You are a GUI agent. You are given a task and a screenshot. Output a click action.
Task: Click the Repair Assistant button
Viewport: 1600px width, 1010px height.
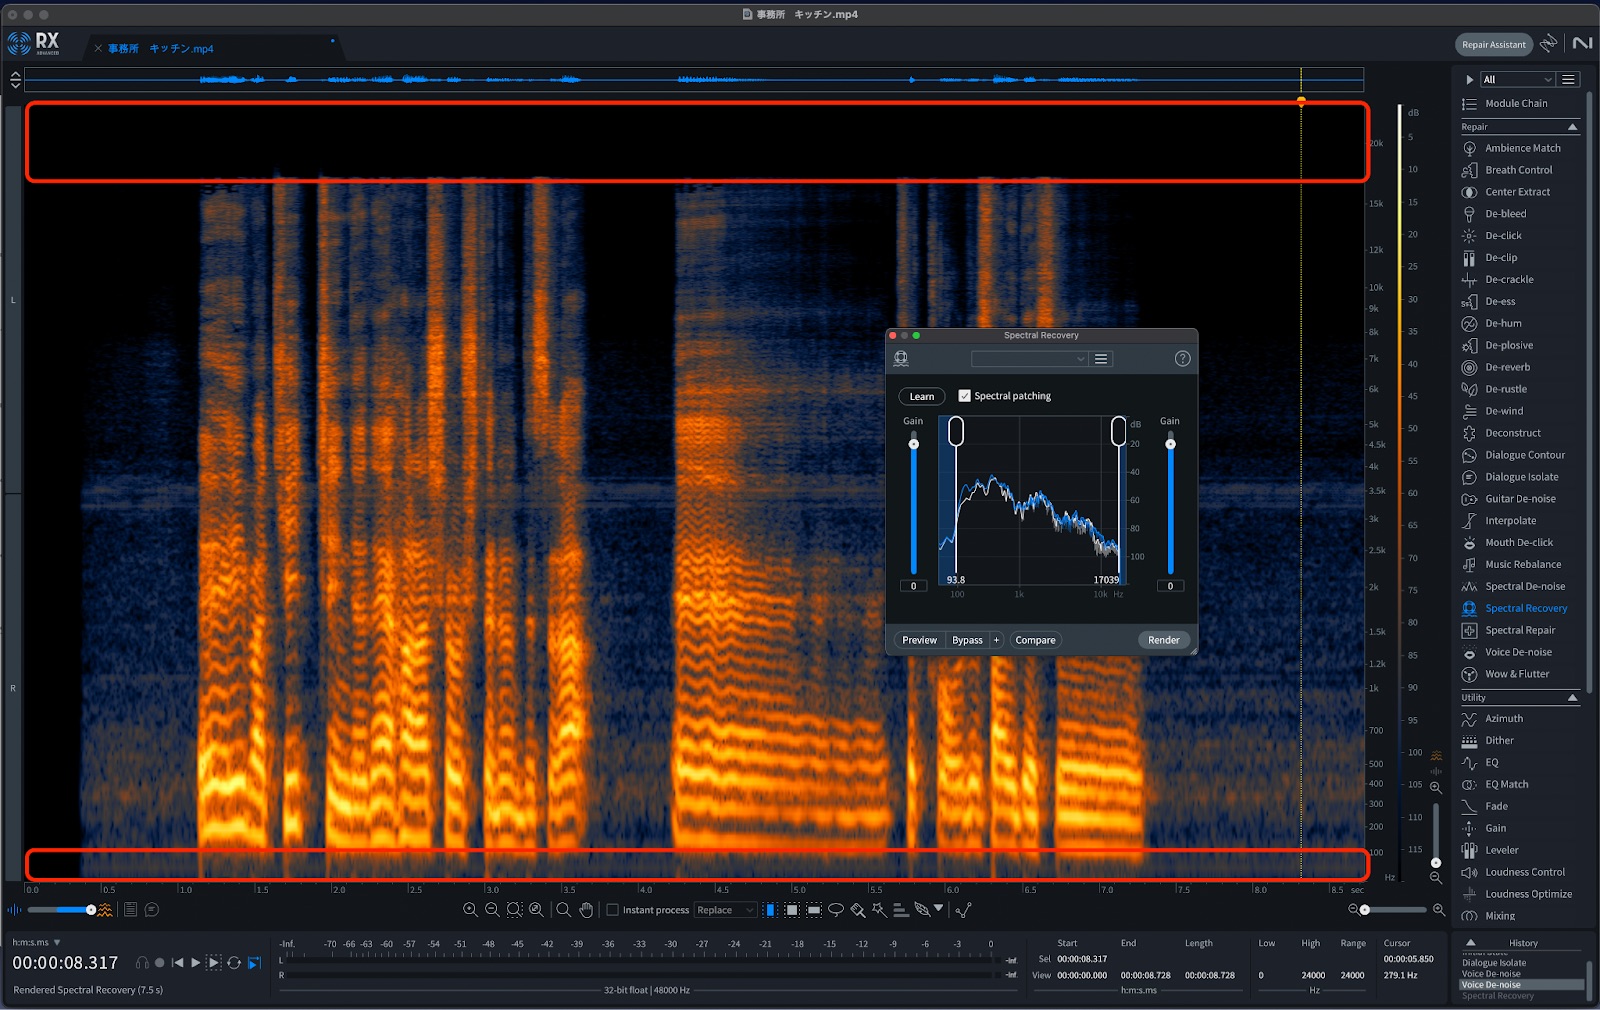click(1493, 45)
